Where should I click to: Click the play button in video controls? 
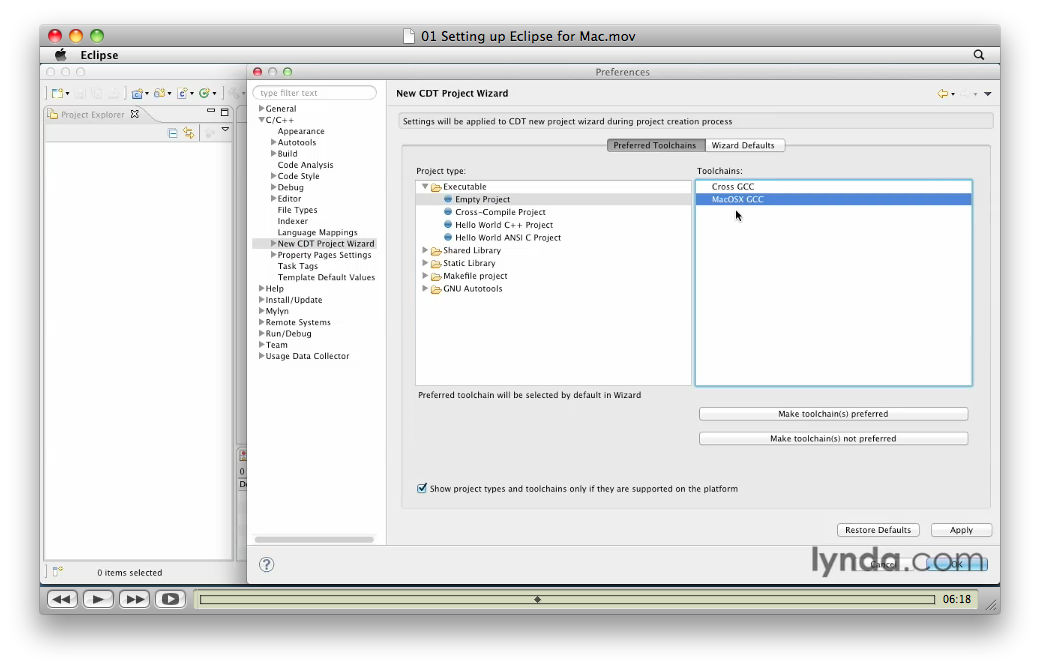(98, 599)
